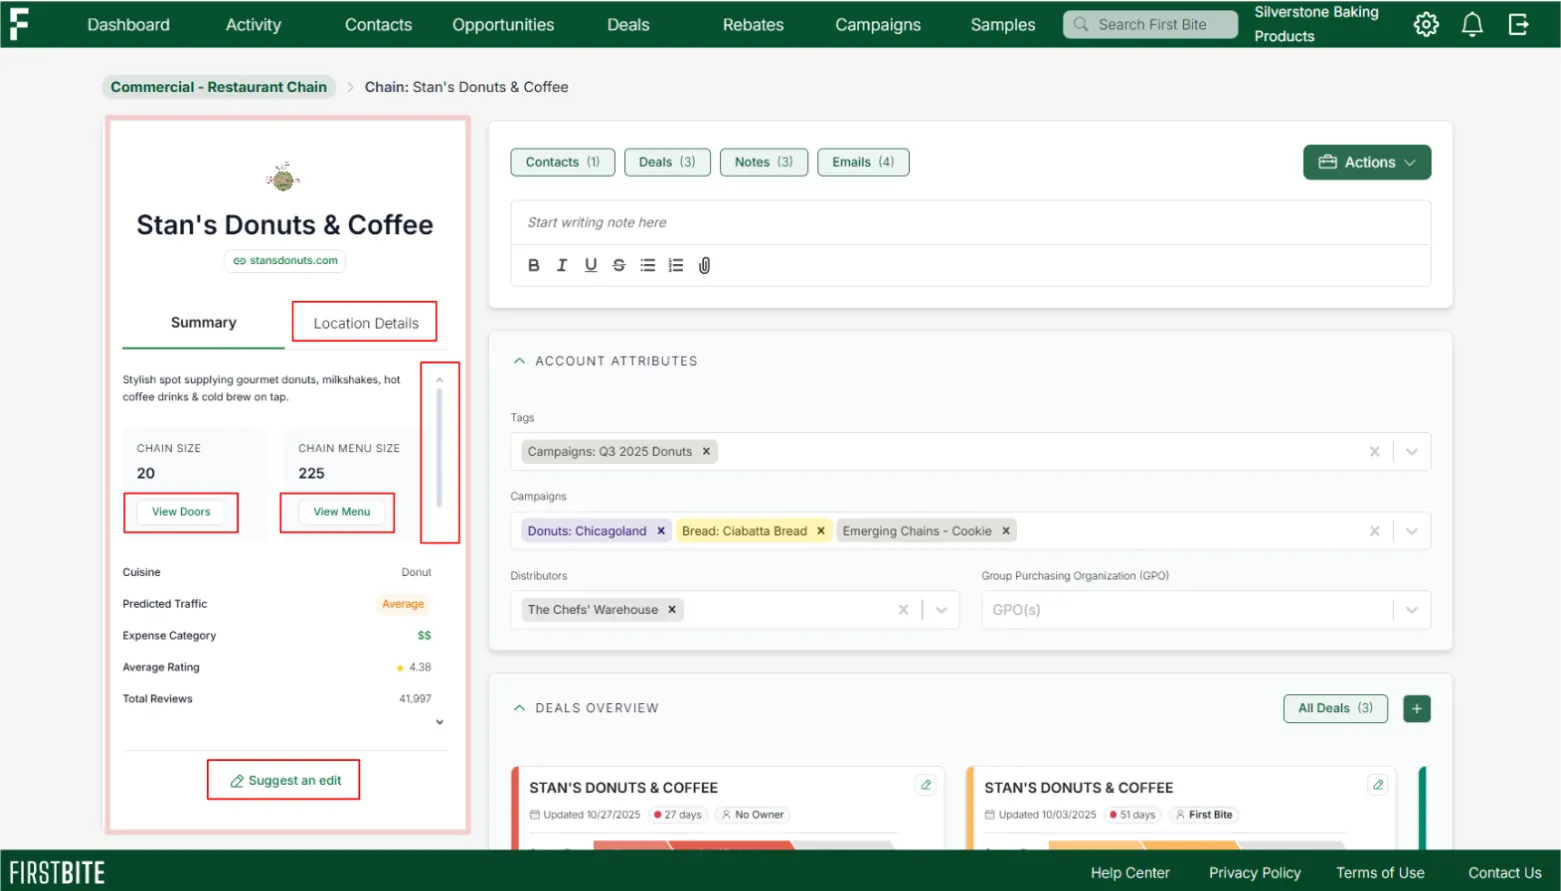Collapse the Deals Overview section
Image resolution: width=1561 pixels, height=891 pixels.
click(519, 708)
